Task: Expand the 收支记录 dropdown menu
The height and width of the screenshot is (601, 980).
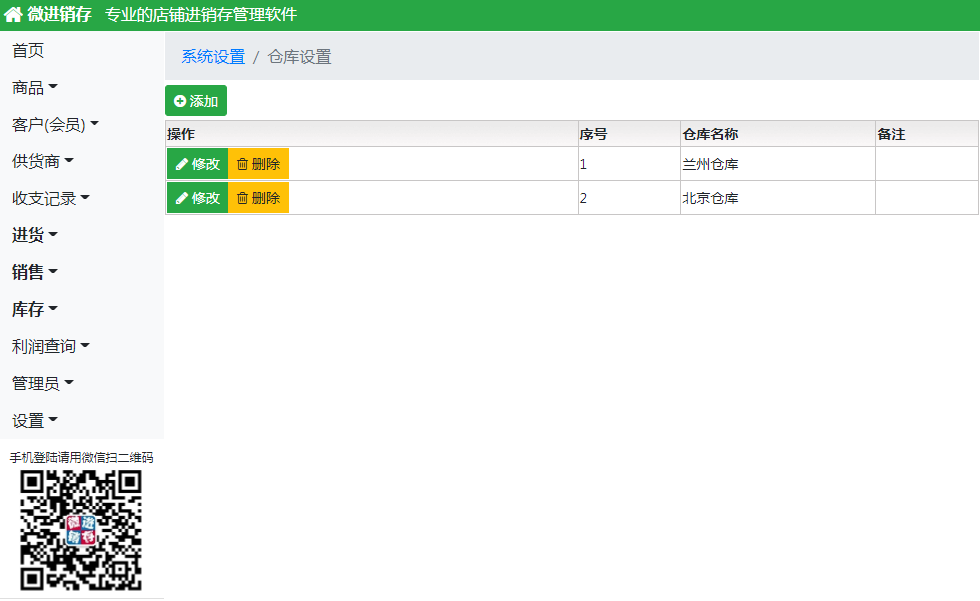Action: (x=51, y=198)
